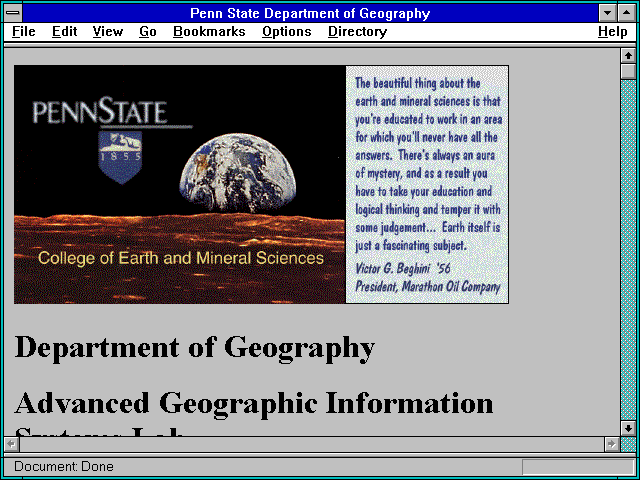Open the Bookmarks menu
The height and width of the screenshot is (480, 640).
coord(209,32)
